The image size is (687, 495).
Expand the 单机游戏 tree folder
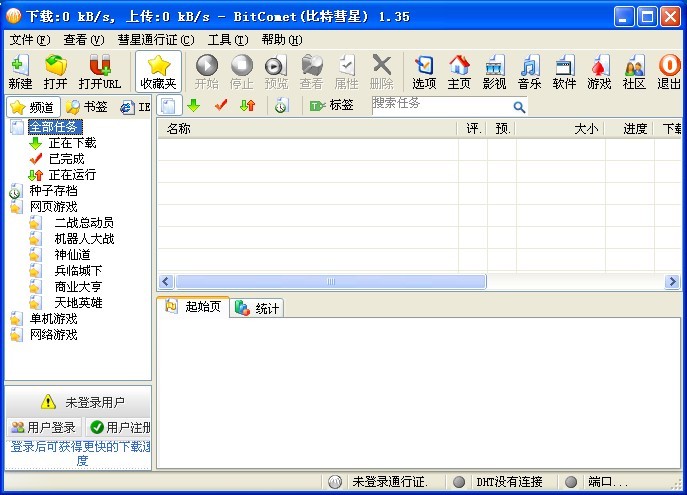(x=53, y=319)
